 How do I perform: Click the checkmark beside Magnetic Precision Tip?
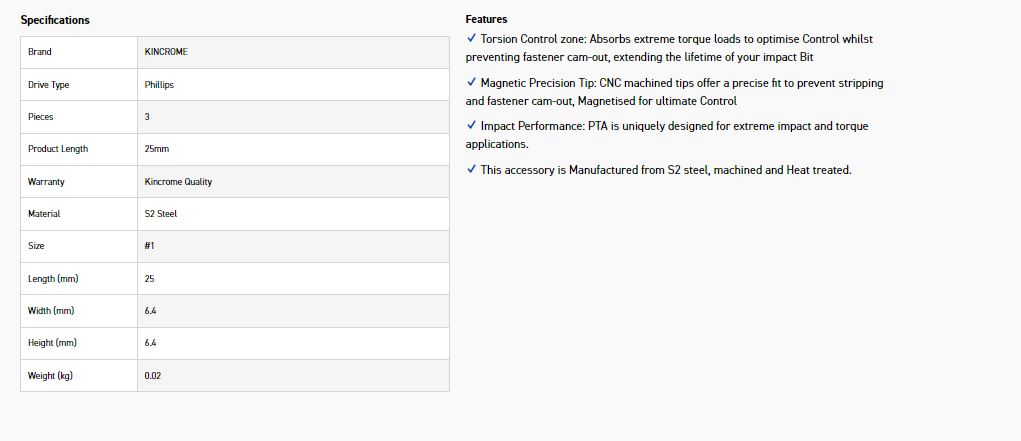point(471,82)
